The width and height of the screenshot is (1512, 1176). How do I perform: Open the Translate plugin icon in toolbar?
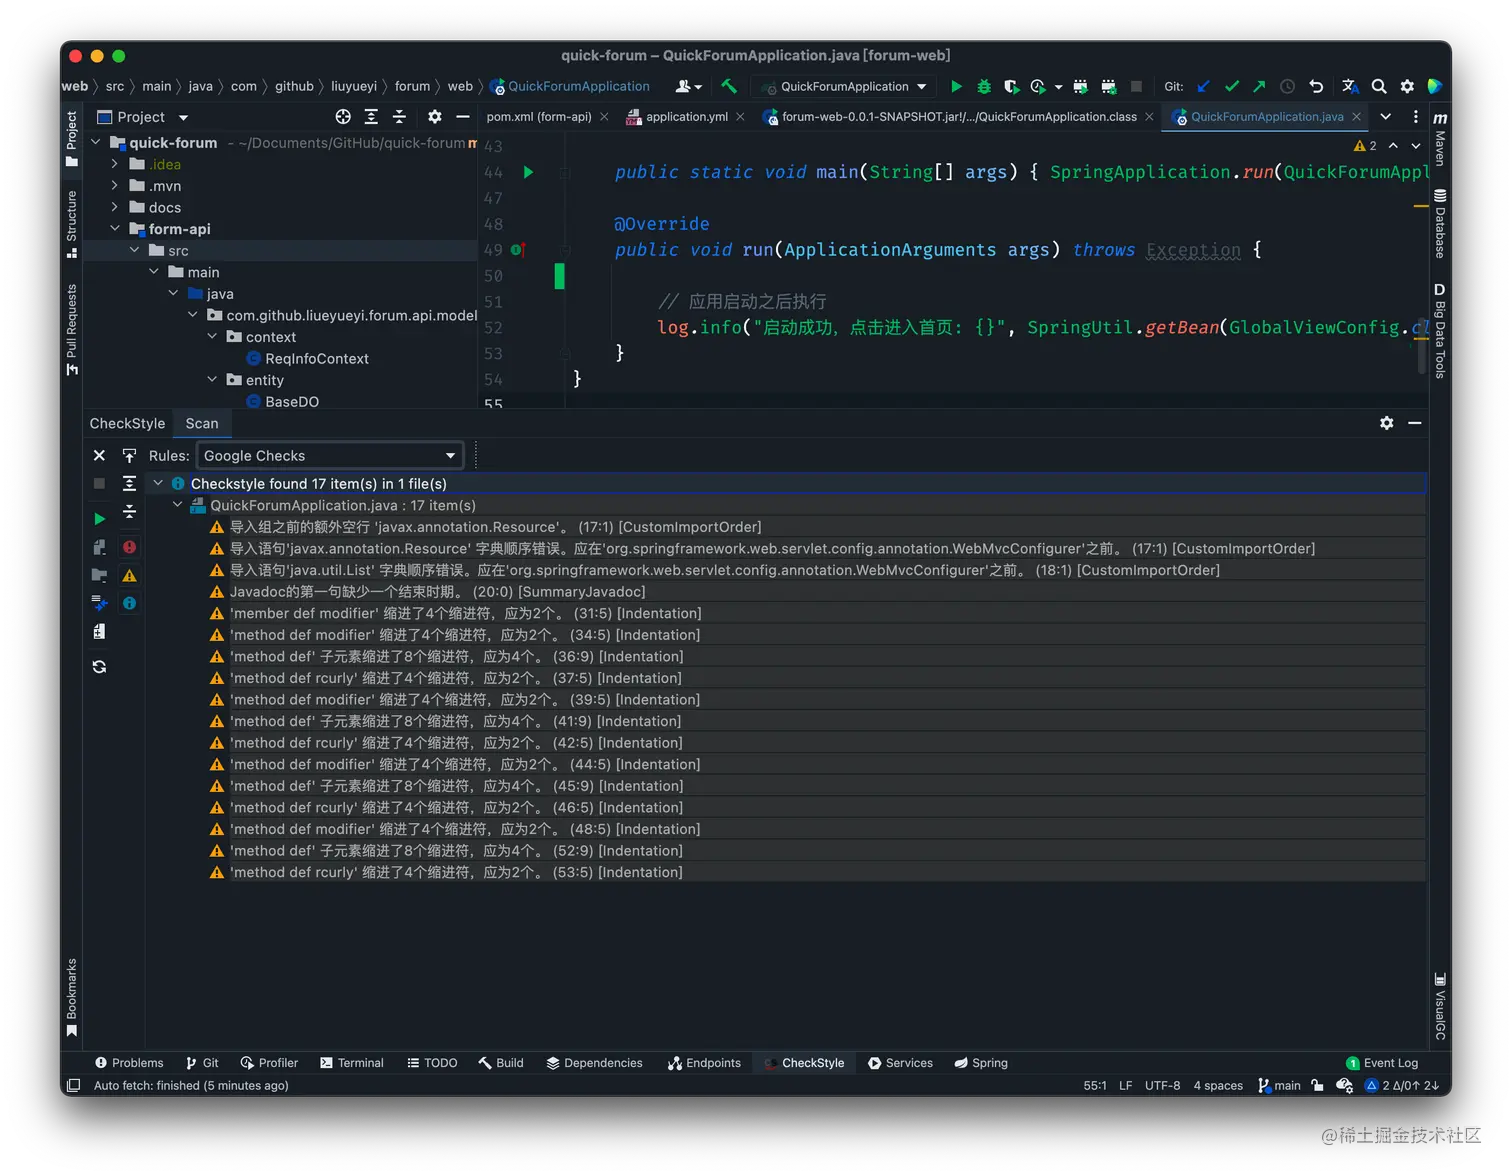[1350, 87]
